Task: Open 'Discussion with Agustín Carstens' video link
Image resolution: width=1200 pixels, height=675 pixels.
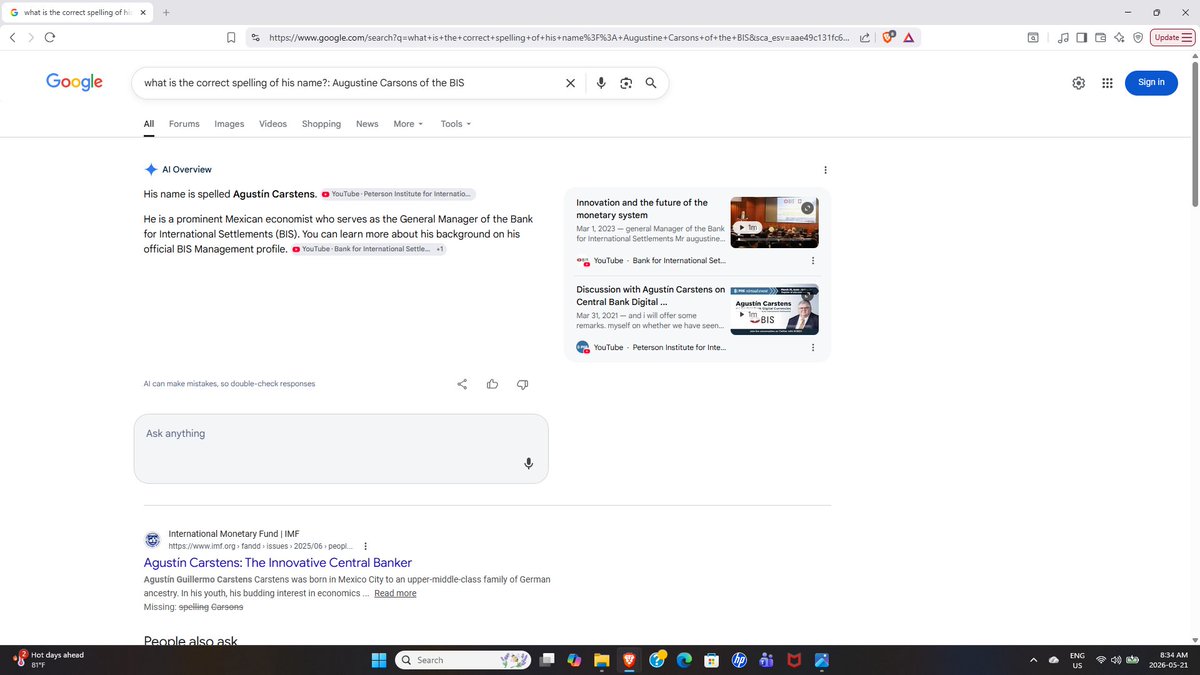Action: coord(651,295)
